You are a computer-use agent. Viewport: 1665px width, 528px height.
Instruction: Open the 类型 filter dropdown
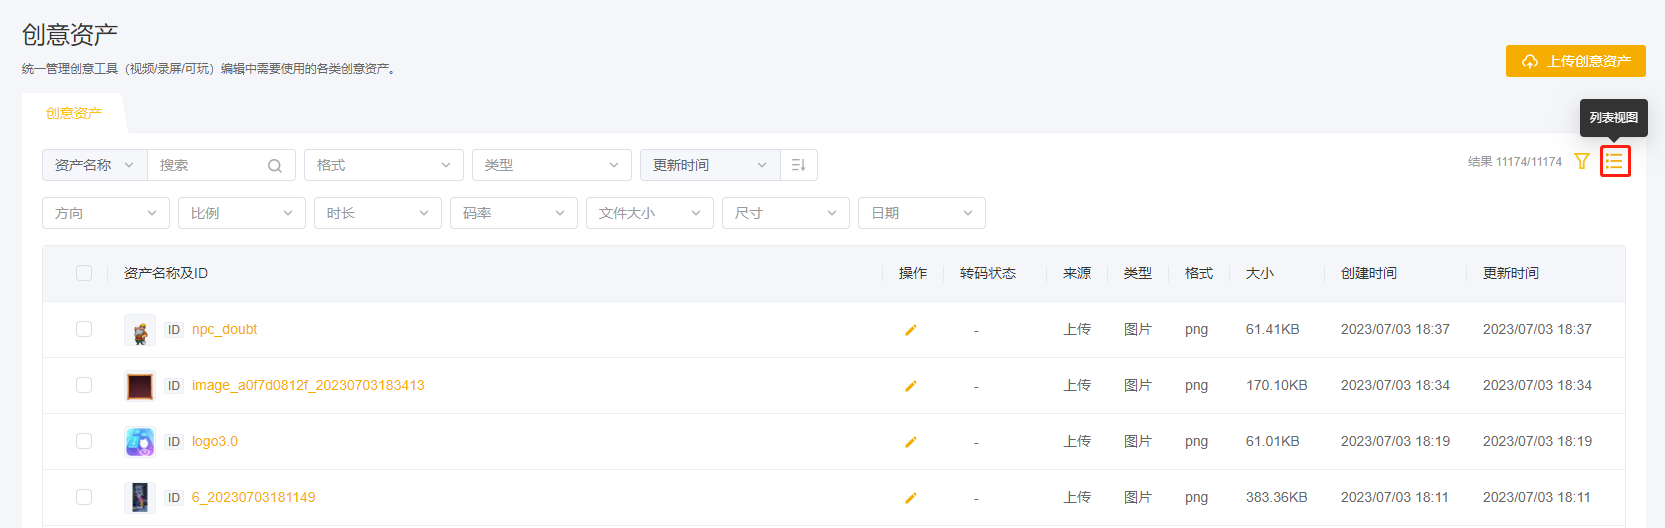click(x=552, y=165)
